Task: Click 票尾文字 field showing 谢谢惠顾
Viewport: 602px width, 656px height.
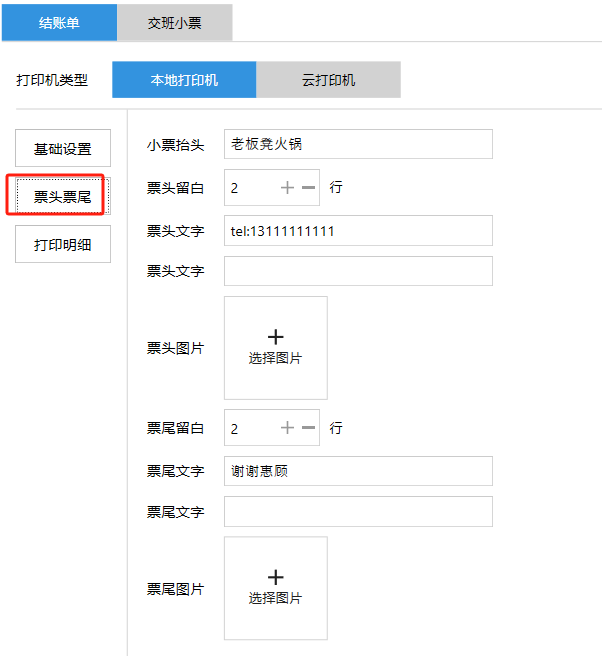Action: (x=358, y=471)
